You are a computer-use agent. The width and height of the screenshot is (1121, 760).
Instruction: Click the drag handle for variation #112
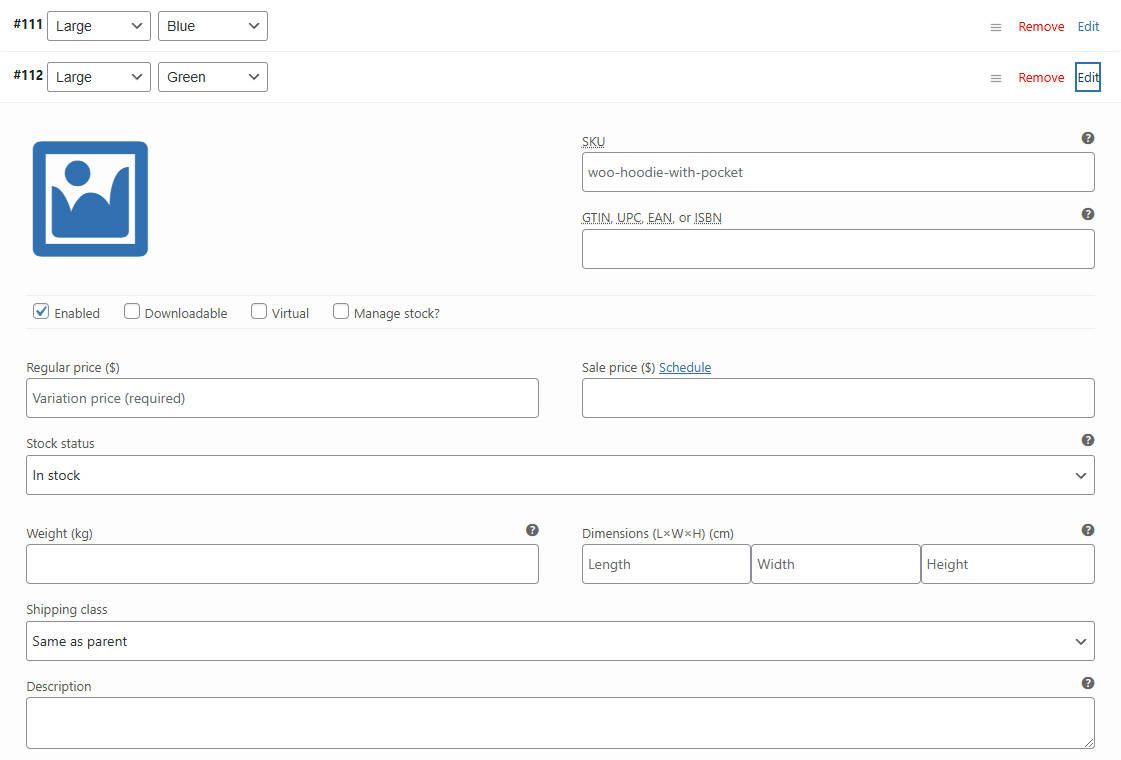[995, 77]
